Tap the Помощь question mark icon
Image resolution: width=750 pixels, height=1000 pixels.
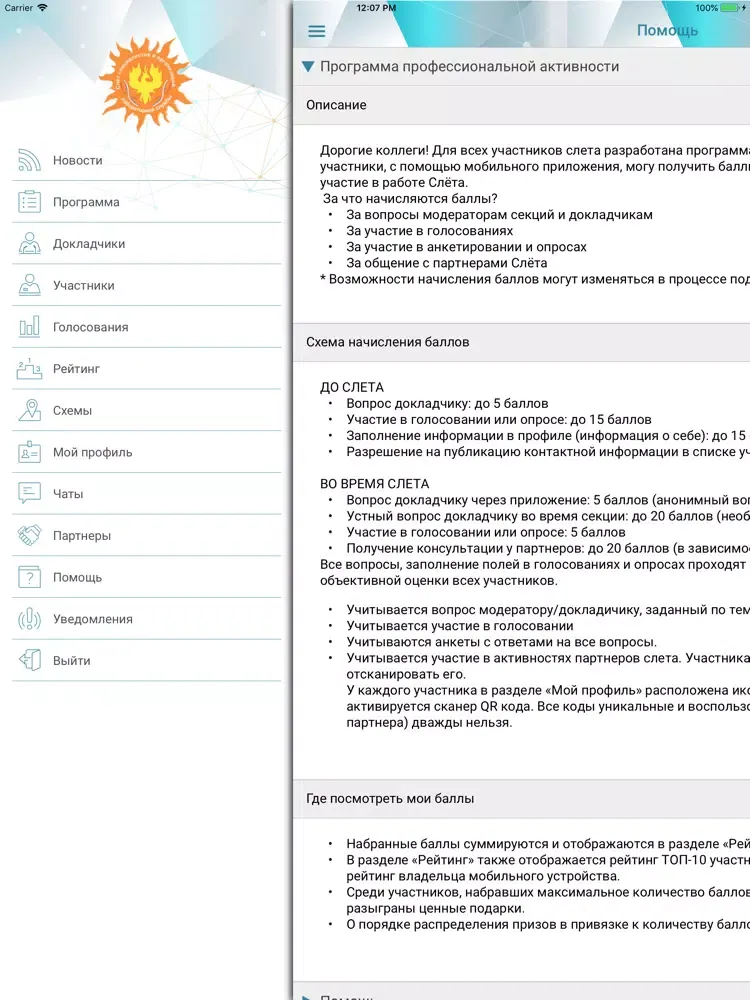pos(29,577)
